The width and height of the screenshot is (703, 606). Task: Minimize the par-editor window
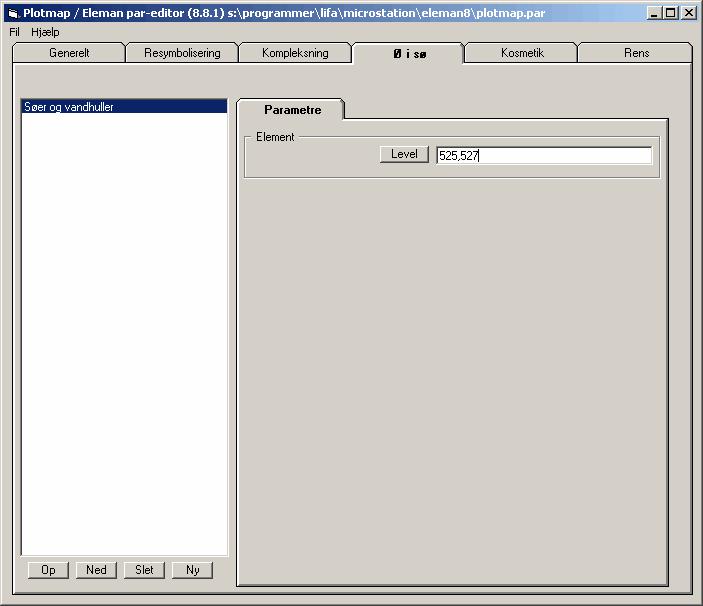[654, 13]
